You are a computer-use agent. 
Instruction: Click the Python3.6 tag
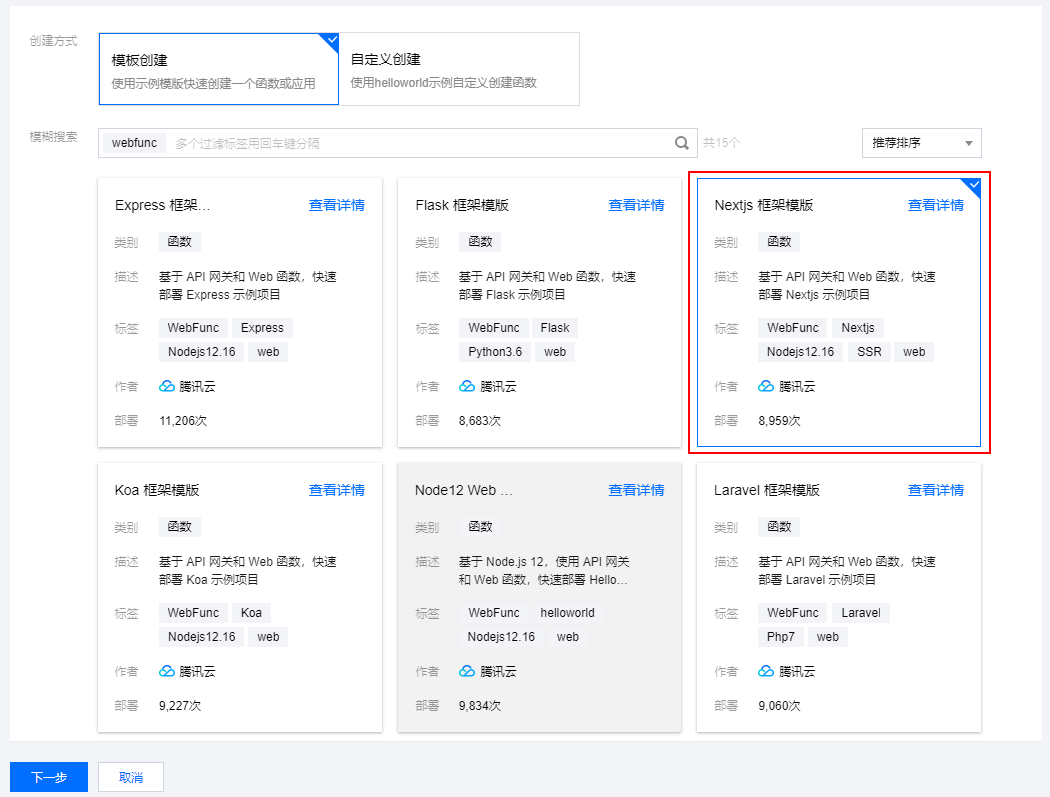[x=495, y=352]
